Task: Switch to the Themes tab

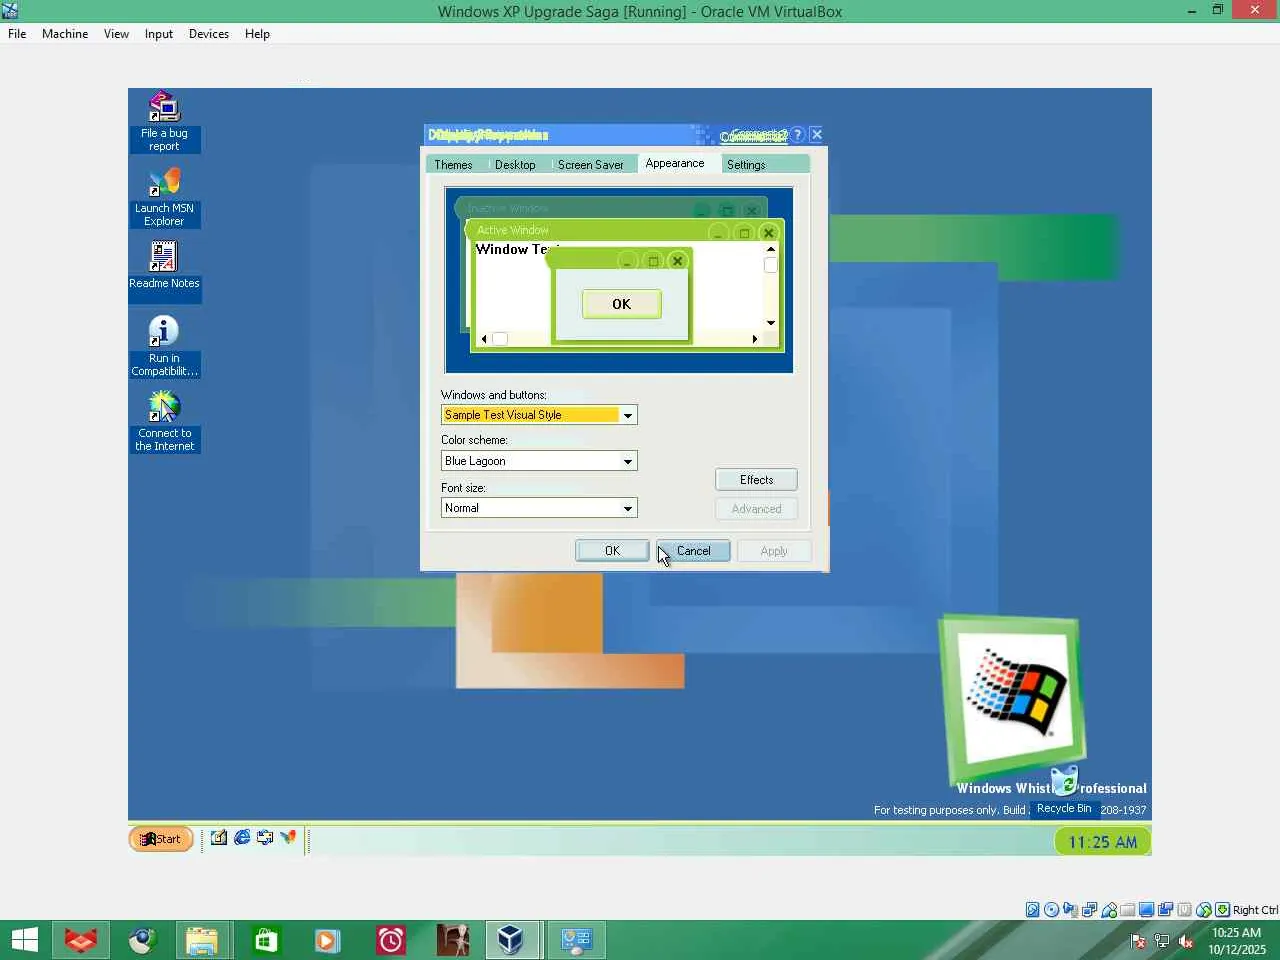Action: point(453,165)
